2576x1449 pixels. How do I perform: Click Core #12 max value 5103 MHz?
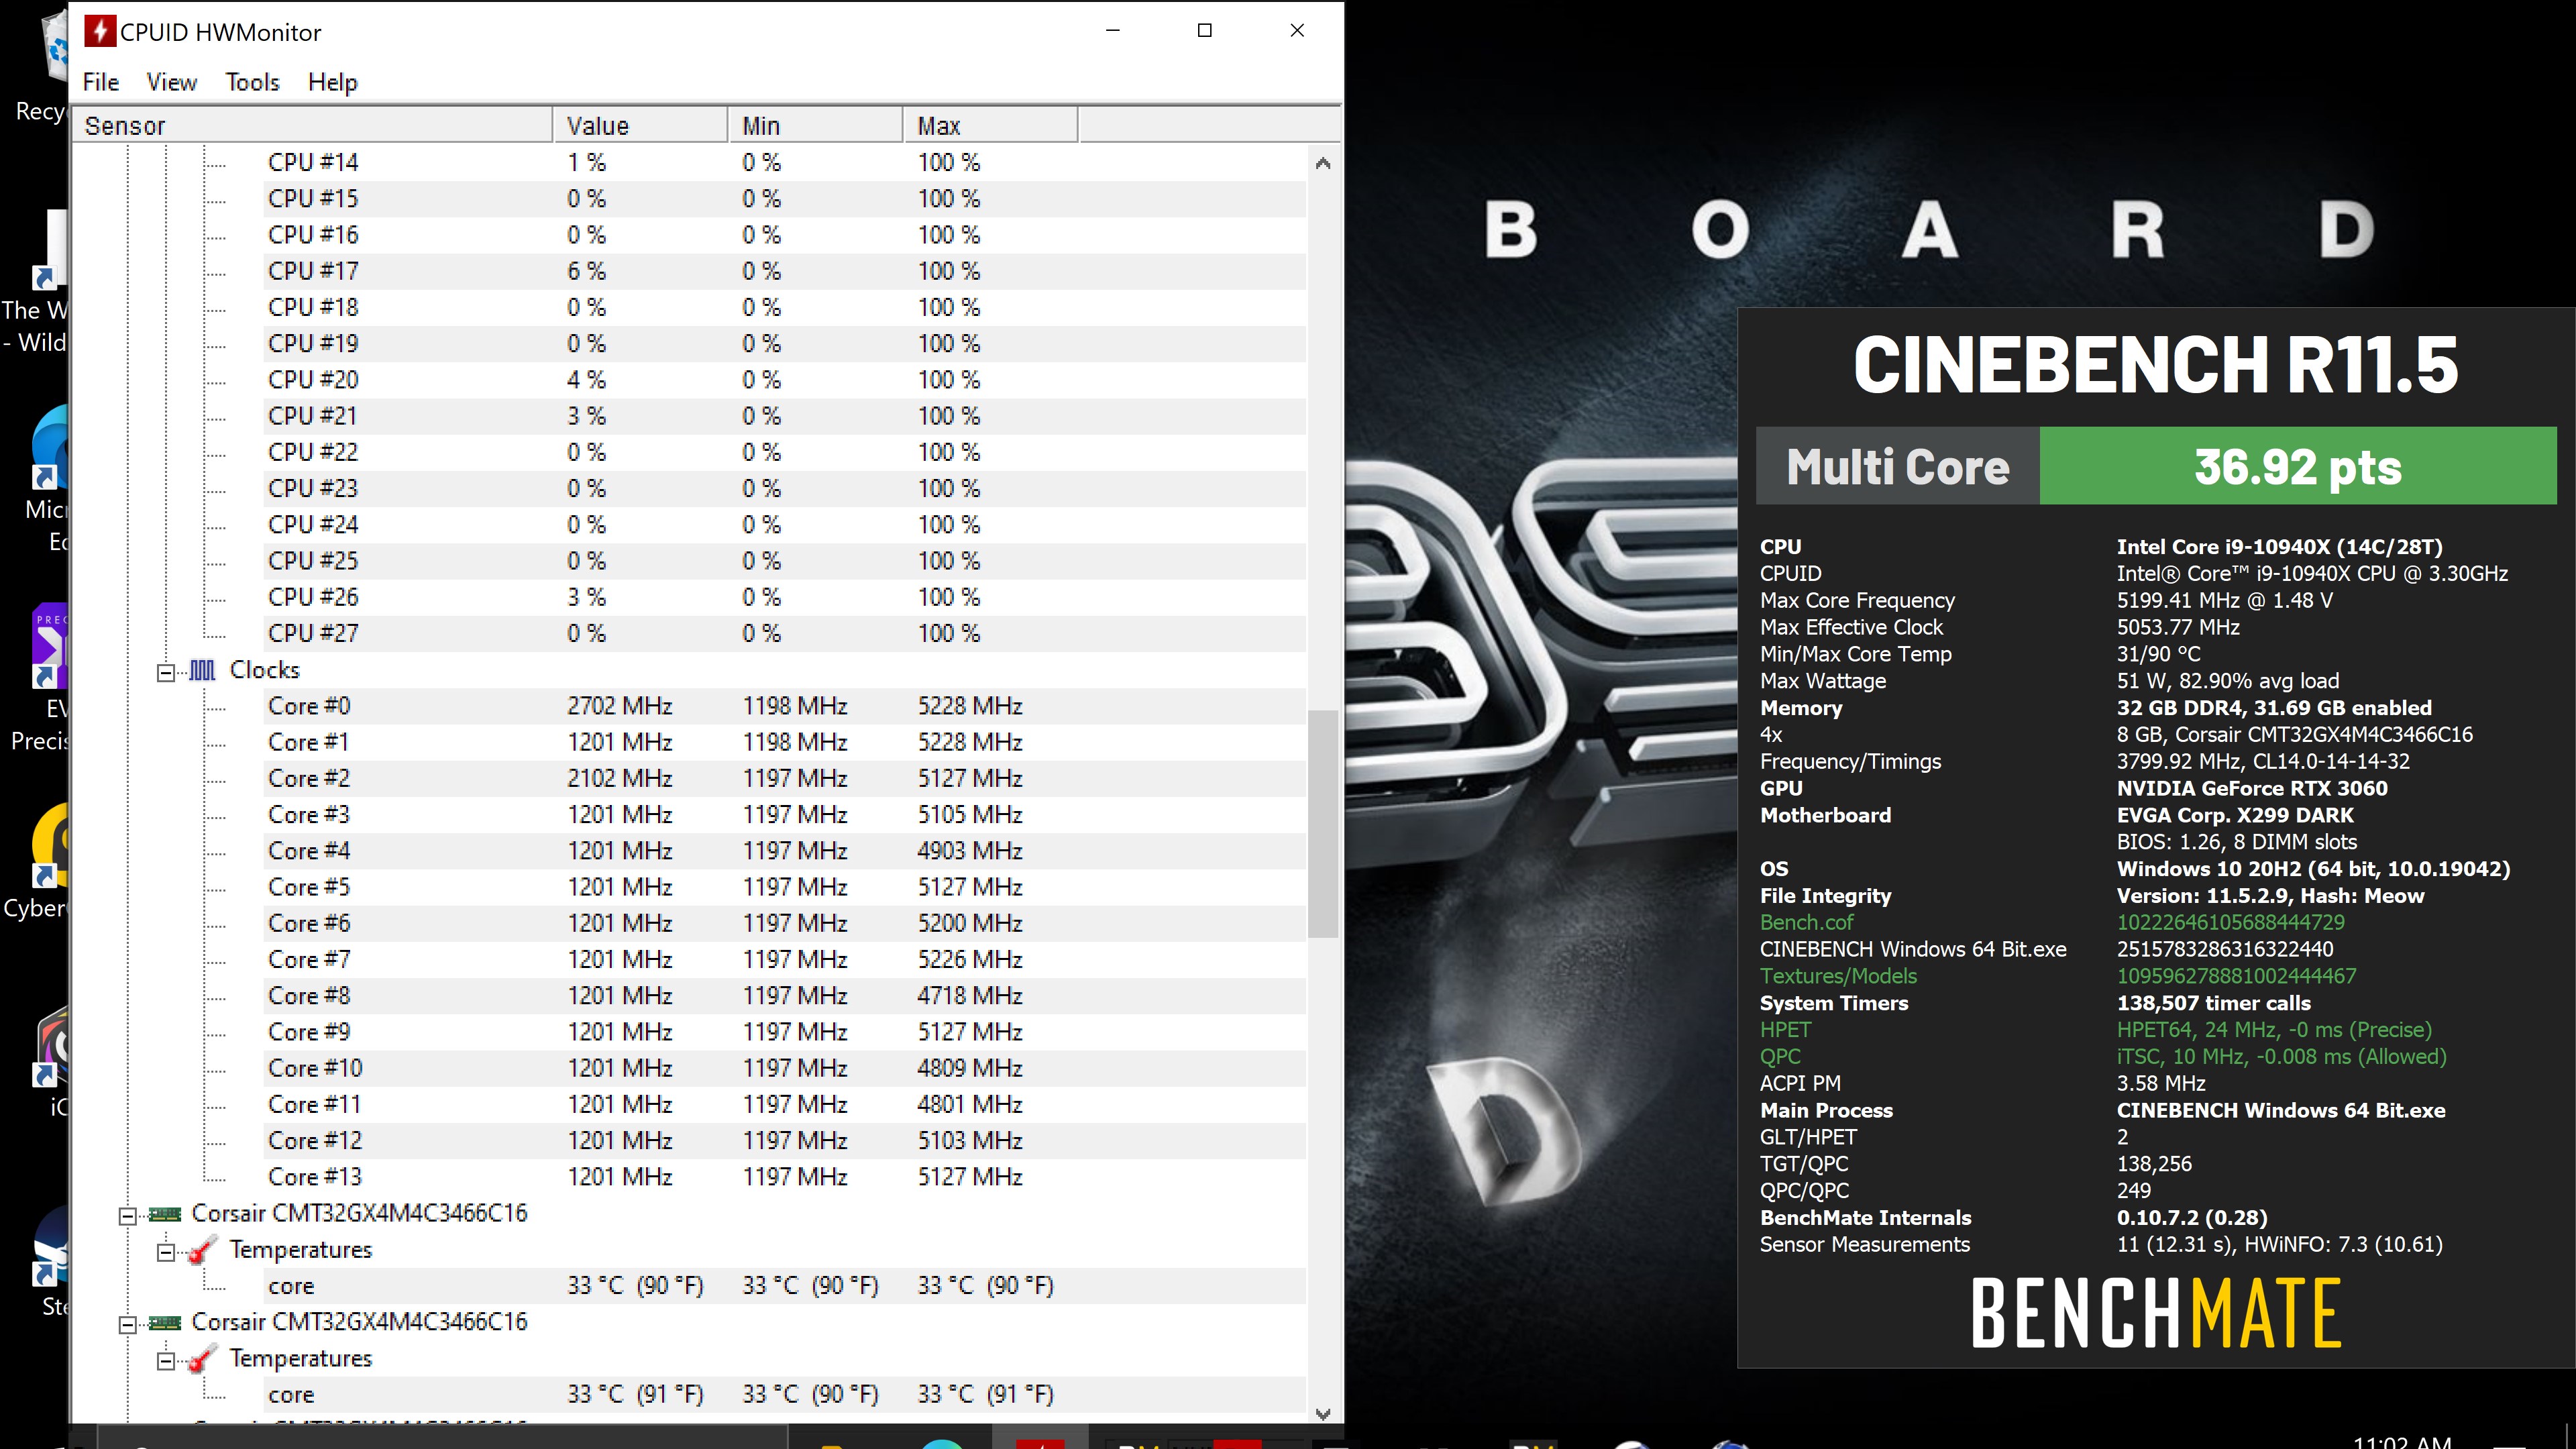coord(970,1141)
